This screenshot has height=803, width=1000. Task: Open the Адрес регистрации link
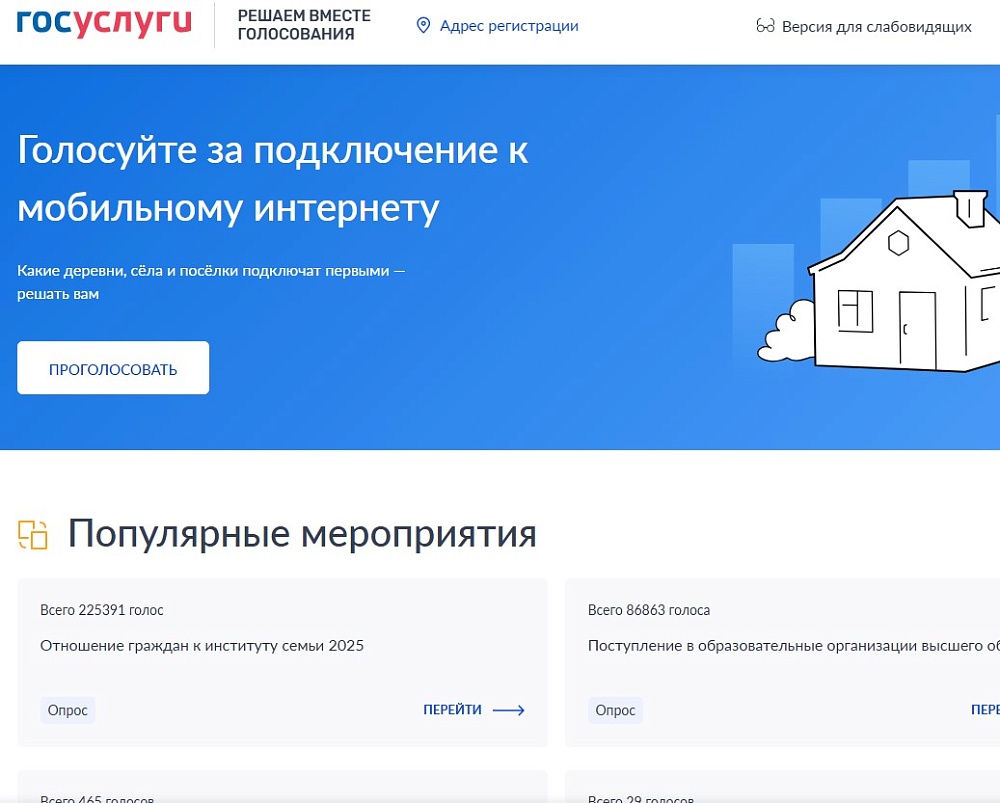pyautogui.click(x=509, y=26)
